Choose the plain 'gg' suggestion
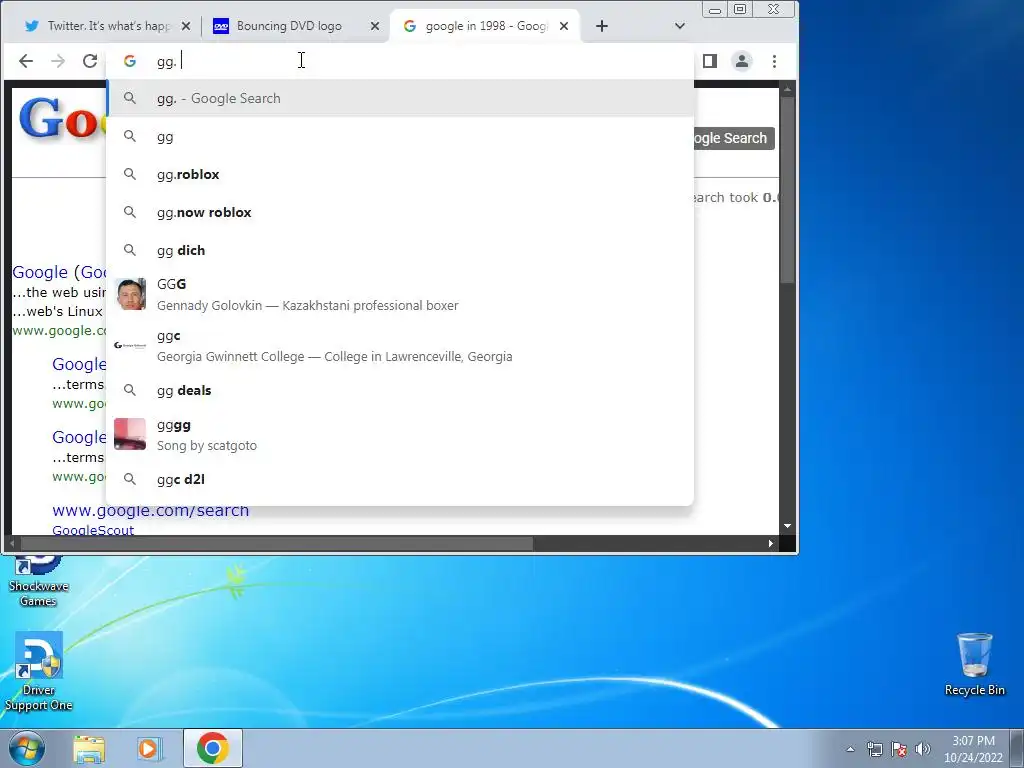Screen dimensions: 1024x768 [x=400, y=137]
